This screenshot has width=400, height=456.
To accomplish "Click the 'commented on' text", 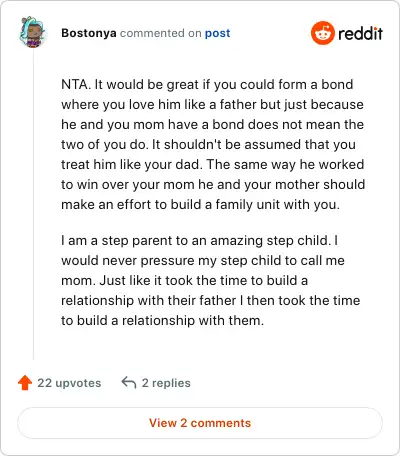I will [161, 33].
